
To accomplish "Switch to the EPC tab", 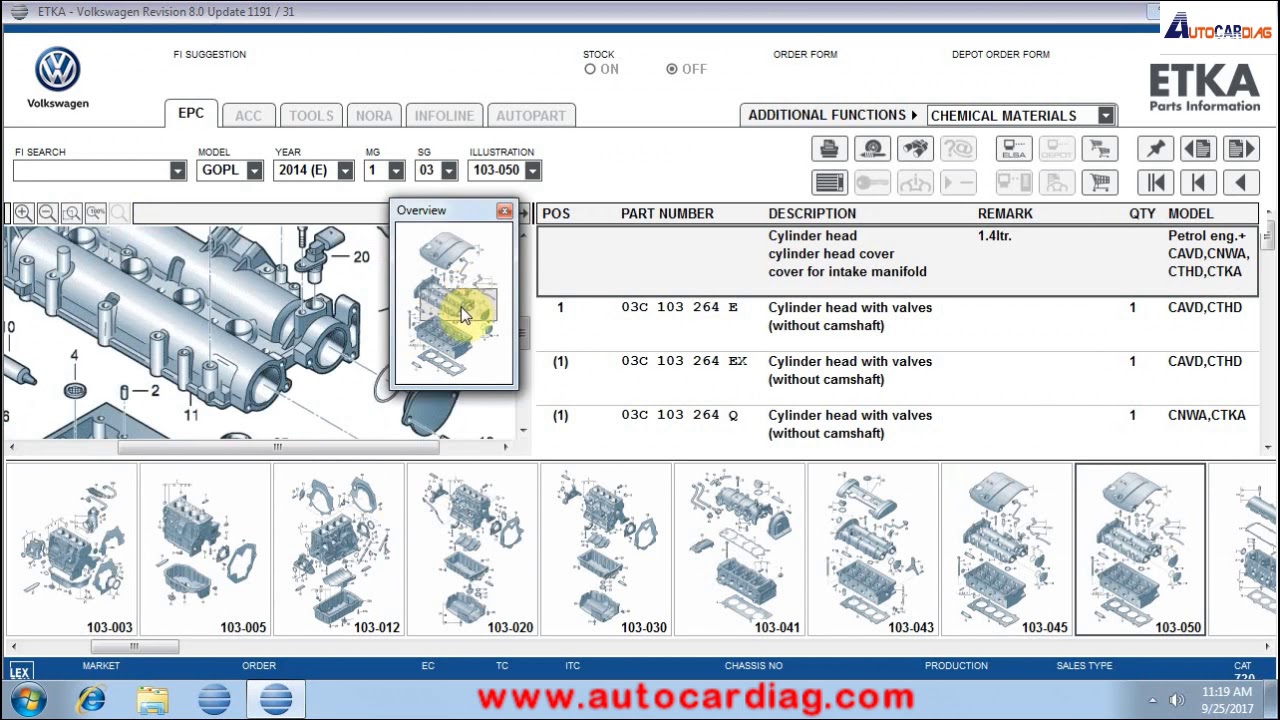I will (x=191, y=113).
